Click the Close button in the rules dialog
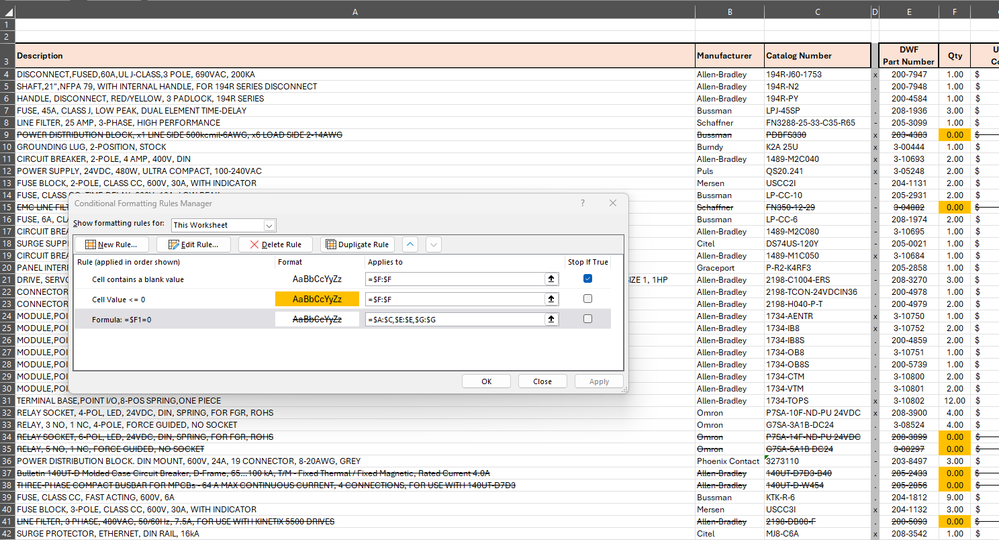Viewport: 999px width, 540px height. pyautogui.click(x=542, y=381)
